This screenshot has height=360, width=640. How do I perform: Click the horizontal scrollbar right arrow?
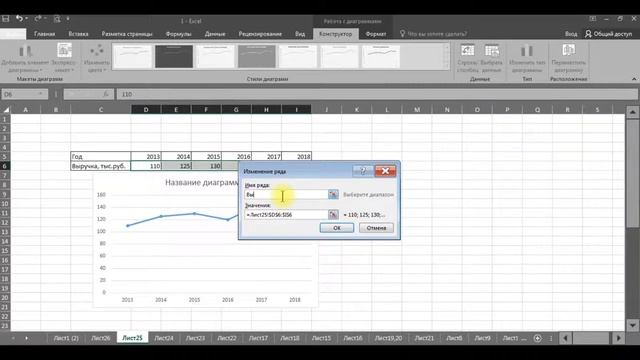click(x=618, y=338)
